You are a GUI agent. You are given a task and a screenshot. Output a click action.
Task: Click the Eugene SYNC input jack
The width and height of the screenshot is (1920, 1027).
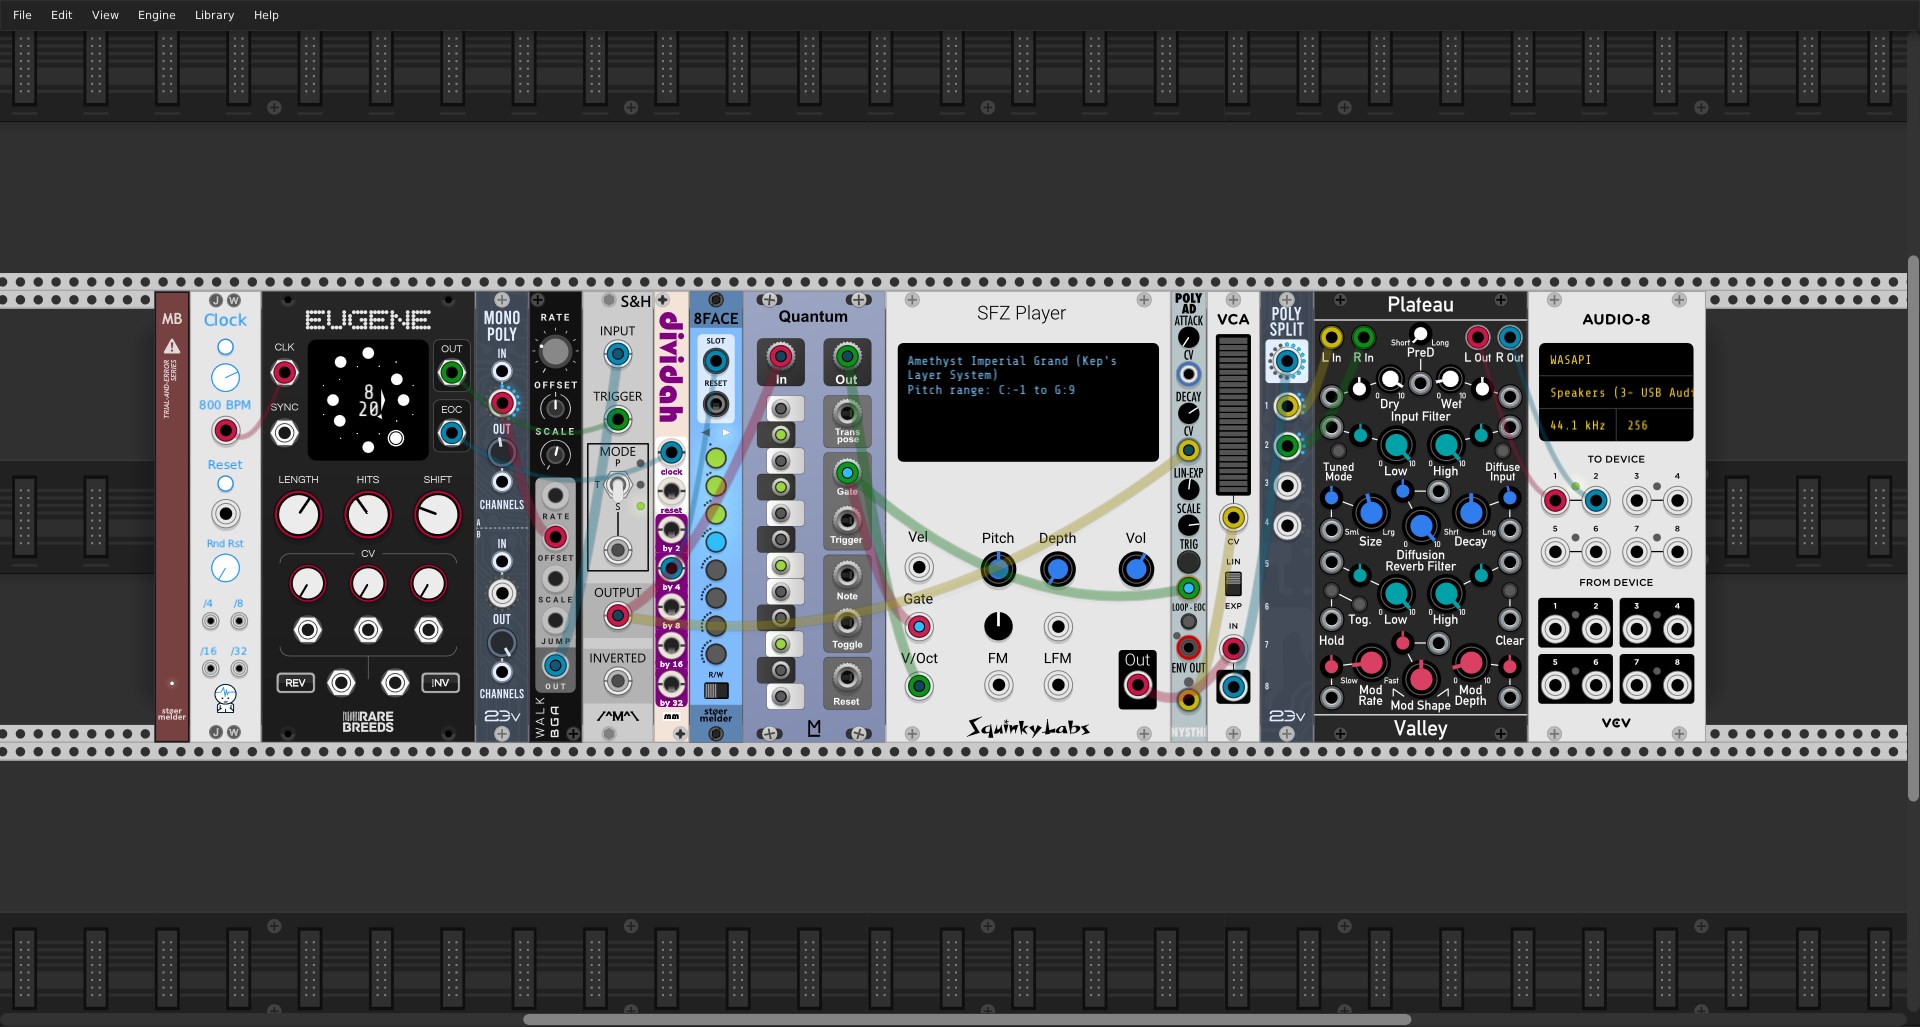click(285, 433)
